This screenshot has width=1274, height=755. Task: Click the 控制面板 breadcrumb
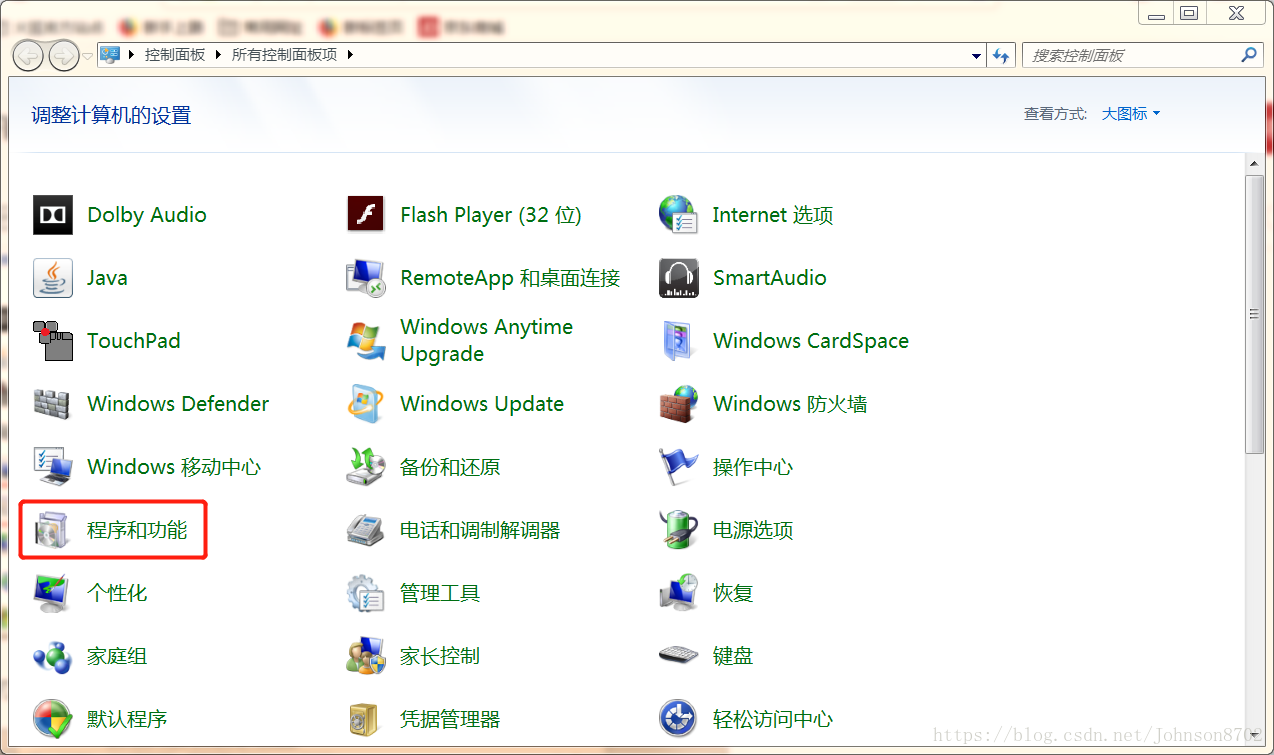click(174, 55)
